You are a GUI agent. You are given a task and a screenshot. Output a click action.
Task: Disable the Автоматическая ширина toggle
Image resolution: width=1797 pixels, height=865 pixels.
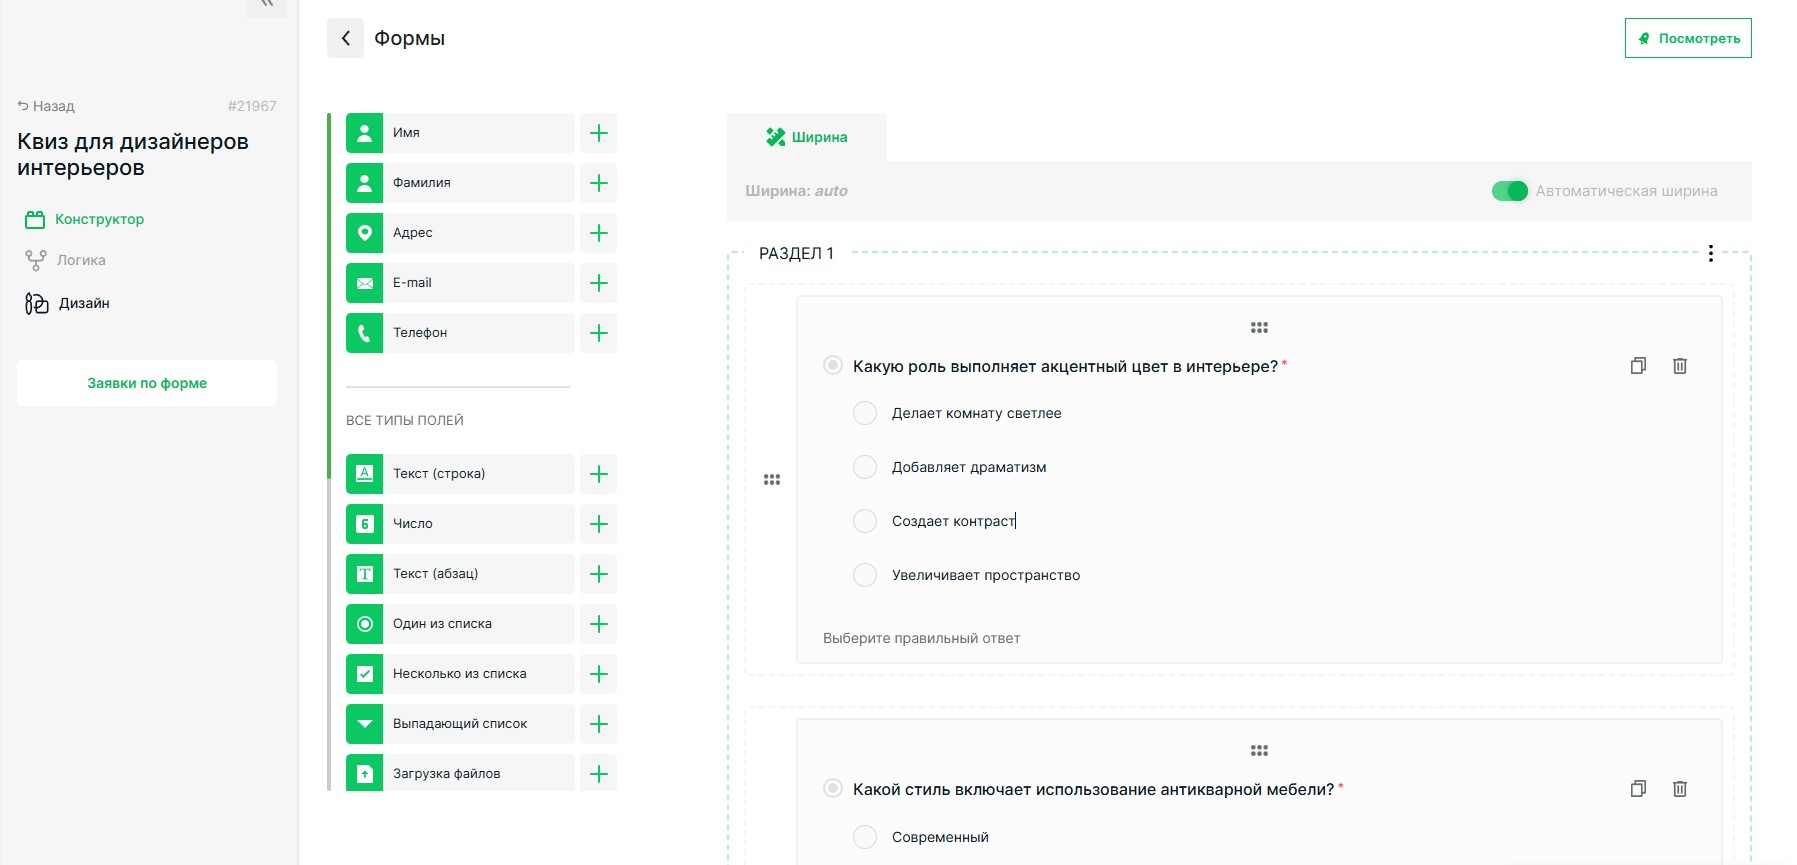pyautogui.click(x=1509, y=191)
